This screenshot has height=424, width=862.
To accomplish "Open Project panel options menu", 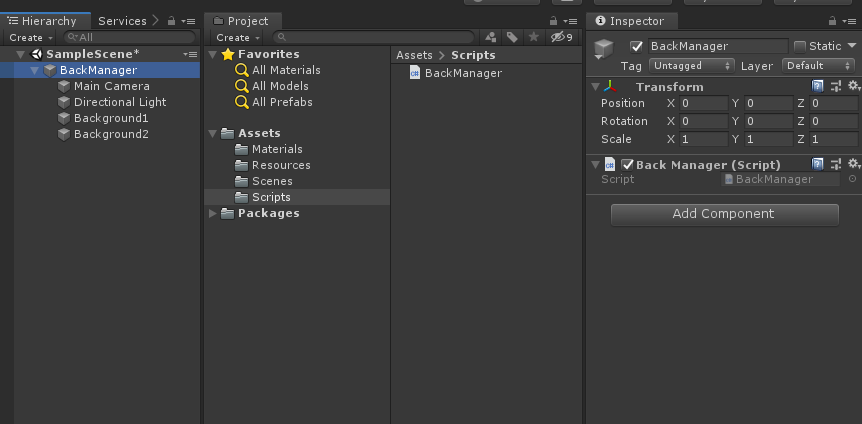I will pos(571,21).
